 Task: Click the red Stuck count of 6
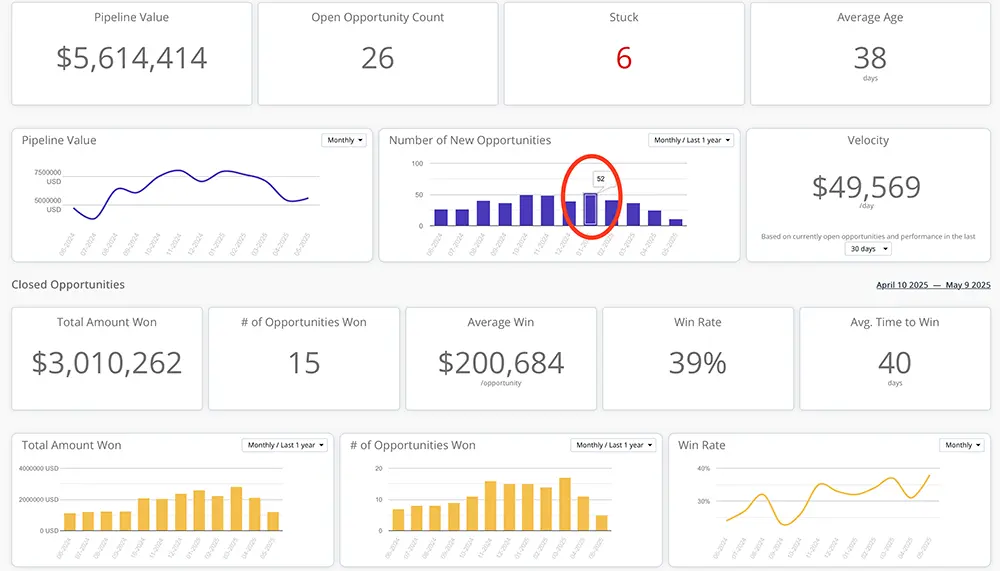[624, 58]
